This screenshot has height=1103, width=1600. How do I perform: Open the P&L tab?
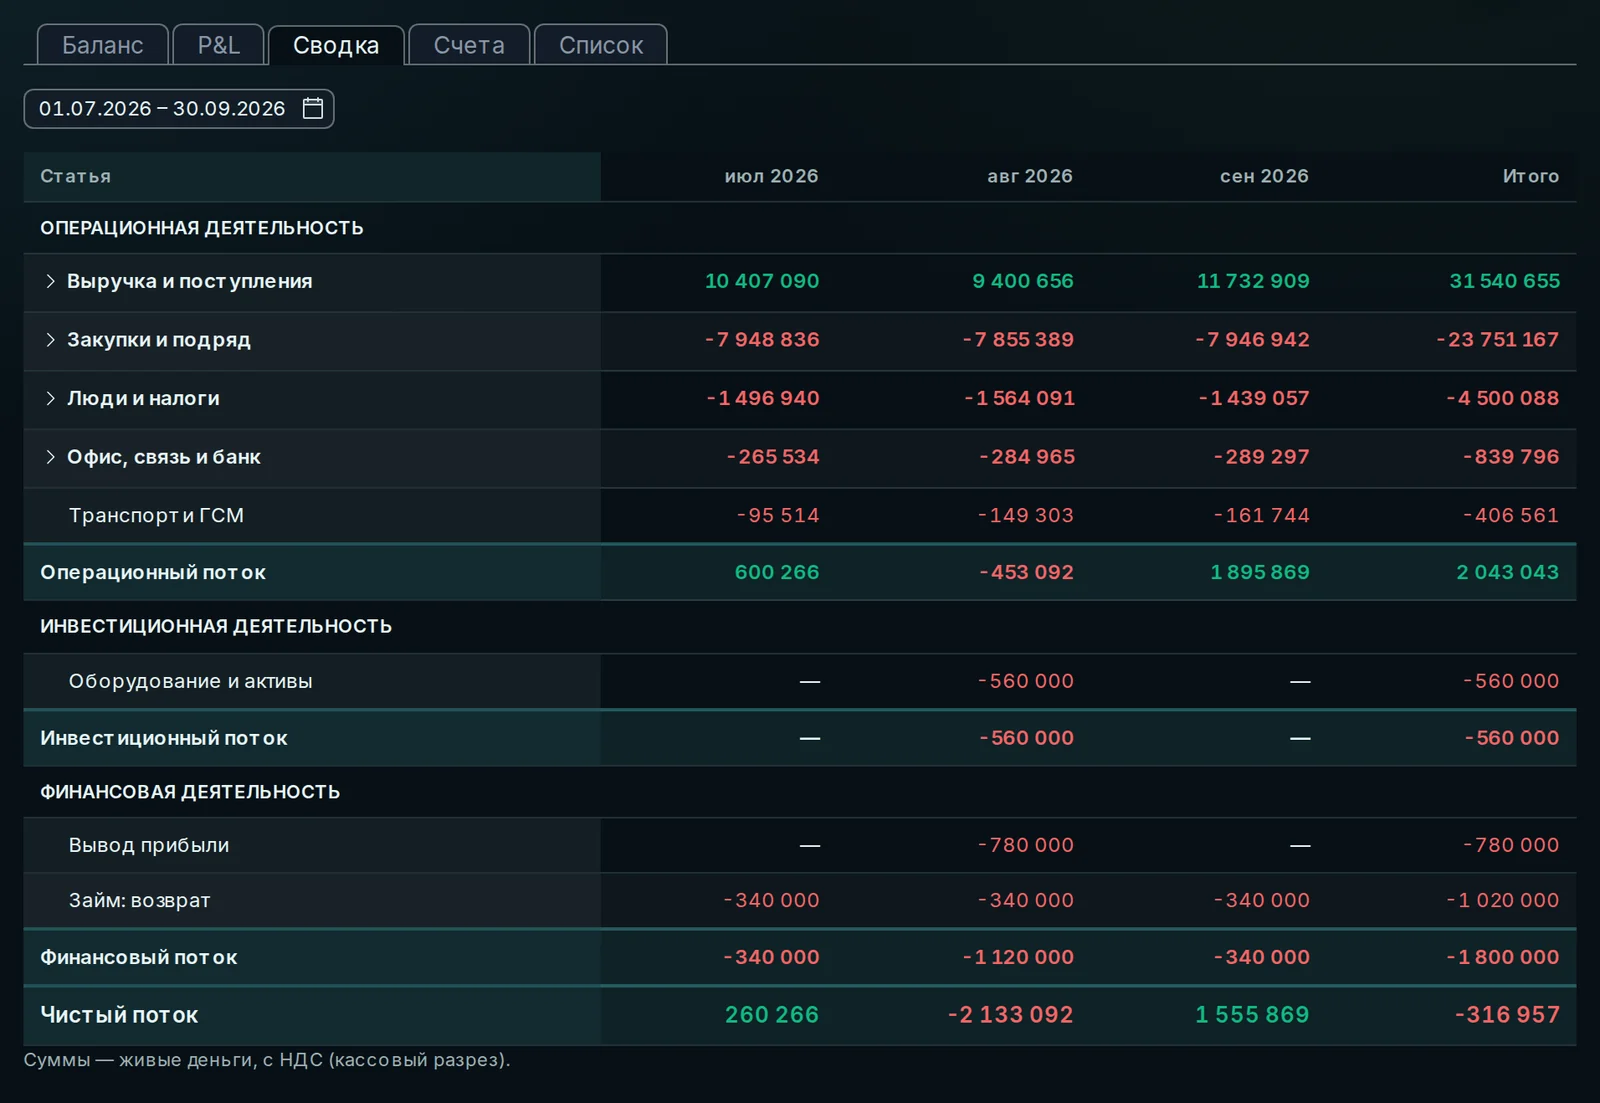coord(219,45)
